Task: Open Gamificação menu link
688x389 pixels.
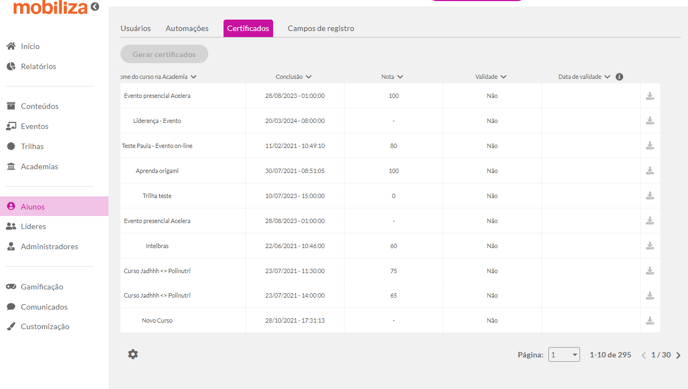Action: pyautogui.click(x=42, y=286)
